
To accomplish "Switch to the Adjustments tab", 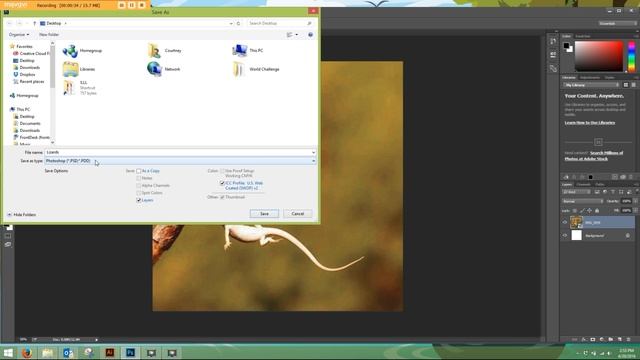I will tap(590, 78).
